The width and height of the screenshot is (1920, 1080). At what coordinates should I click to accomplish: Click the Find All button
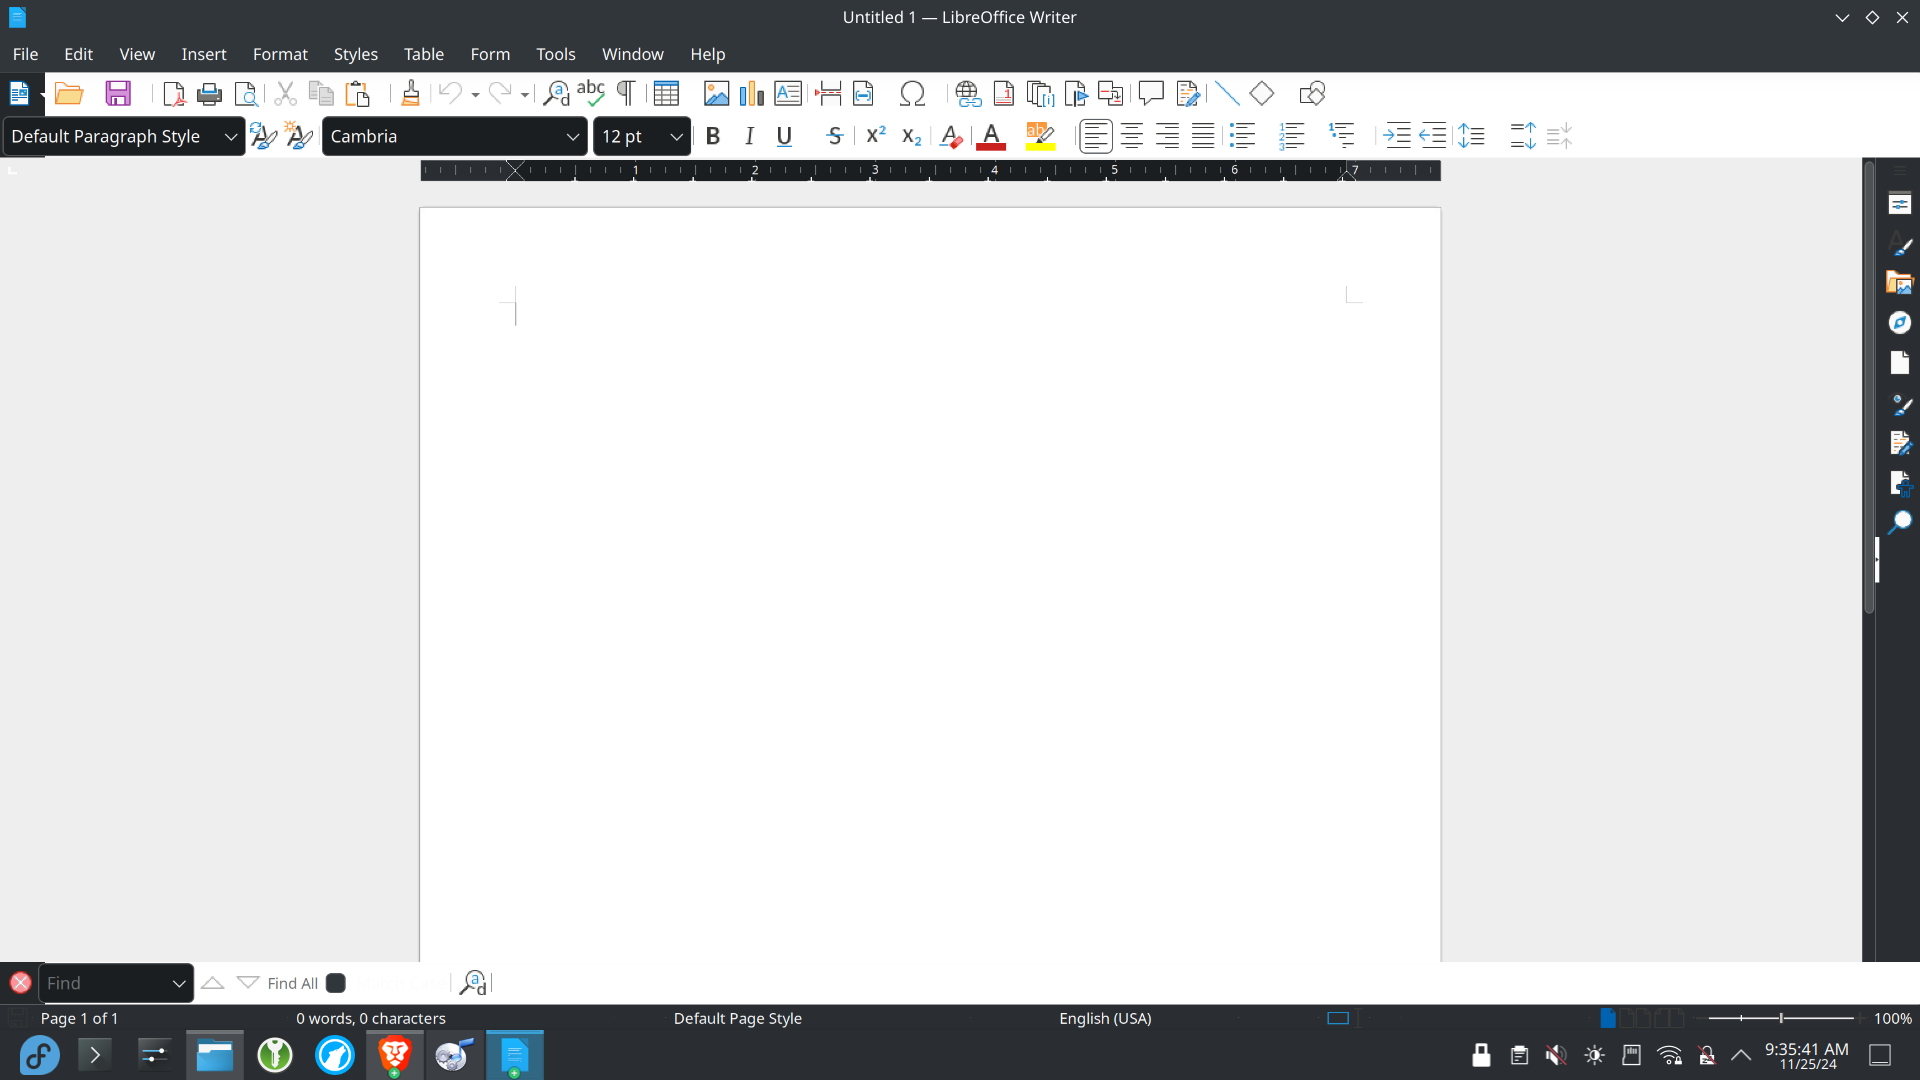292,984
